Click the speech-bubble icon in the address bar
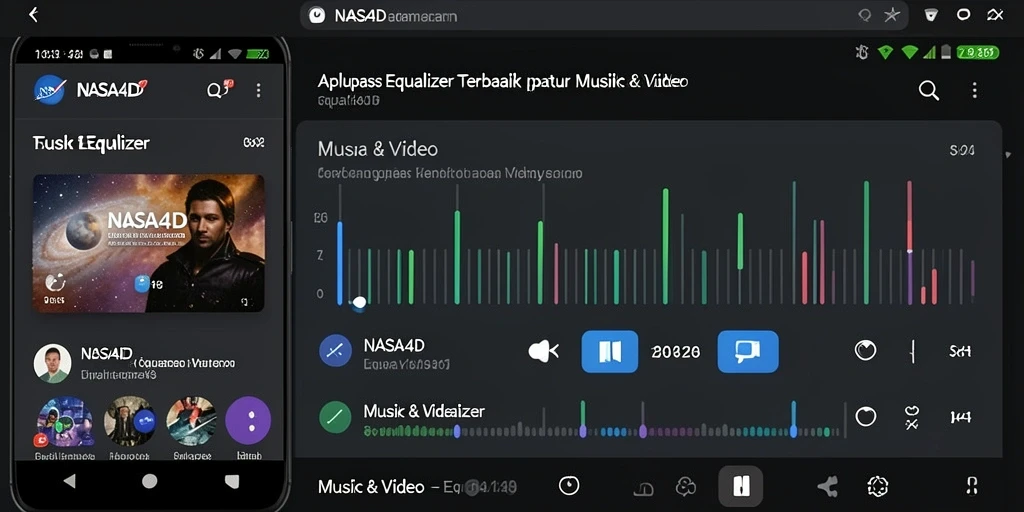 click(865, 16)
